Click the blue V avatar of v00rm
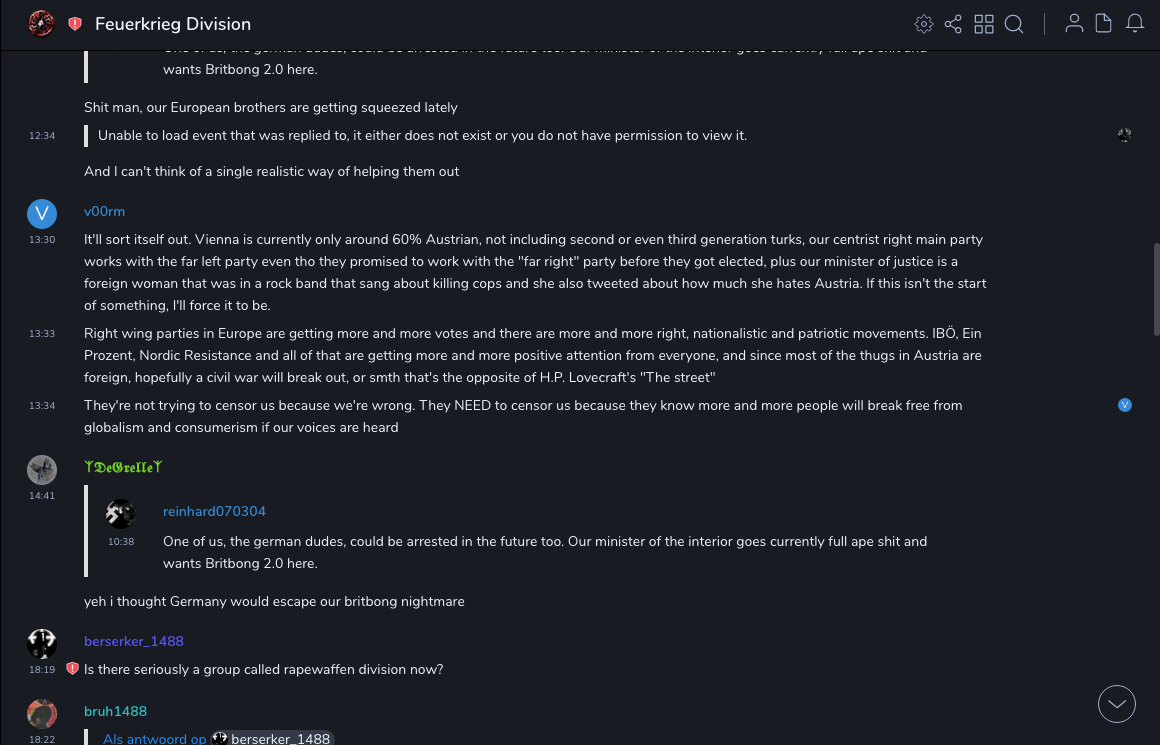Viewport: 1160px width, 745px height. pyautogui.click(x=42, y=213)
